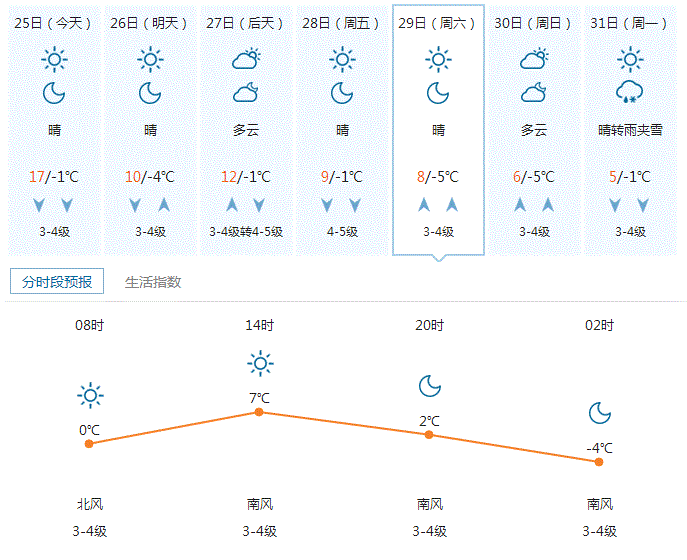Open the 30日 (周日) forecast column
The width and height of the screenshot is (687, 560).
tap(534, 23)
